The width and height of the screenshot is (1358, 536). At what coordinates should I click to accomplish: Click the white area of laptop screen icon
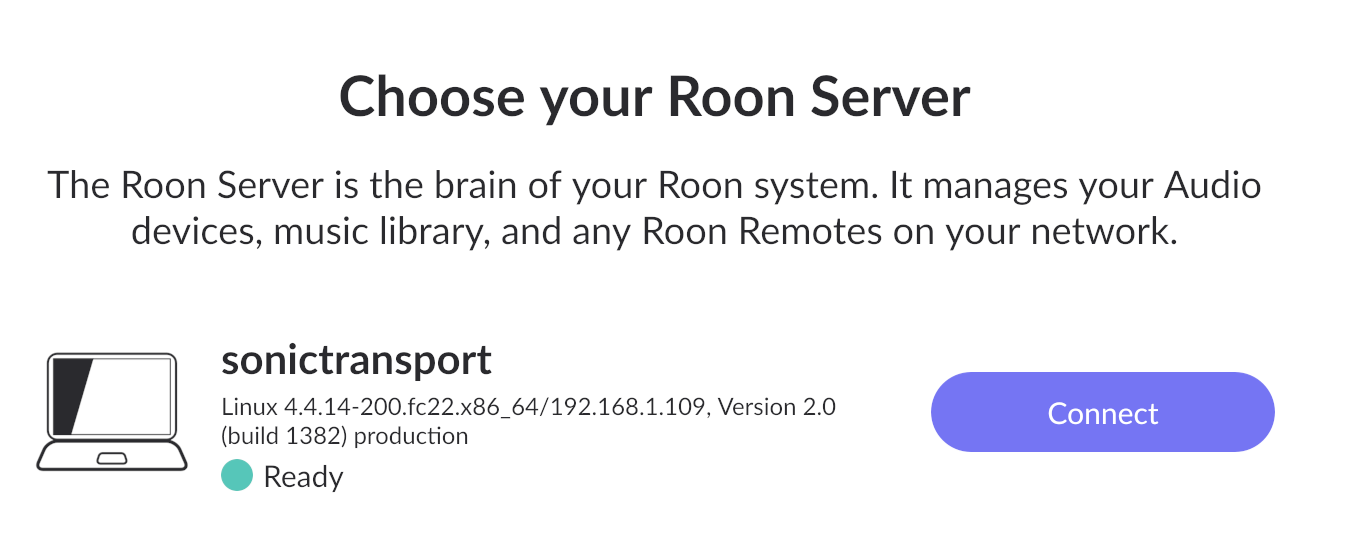(129, 397)
